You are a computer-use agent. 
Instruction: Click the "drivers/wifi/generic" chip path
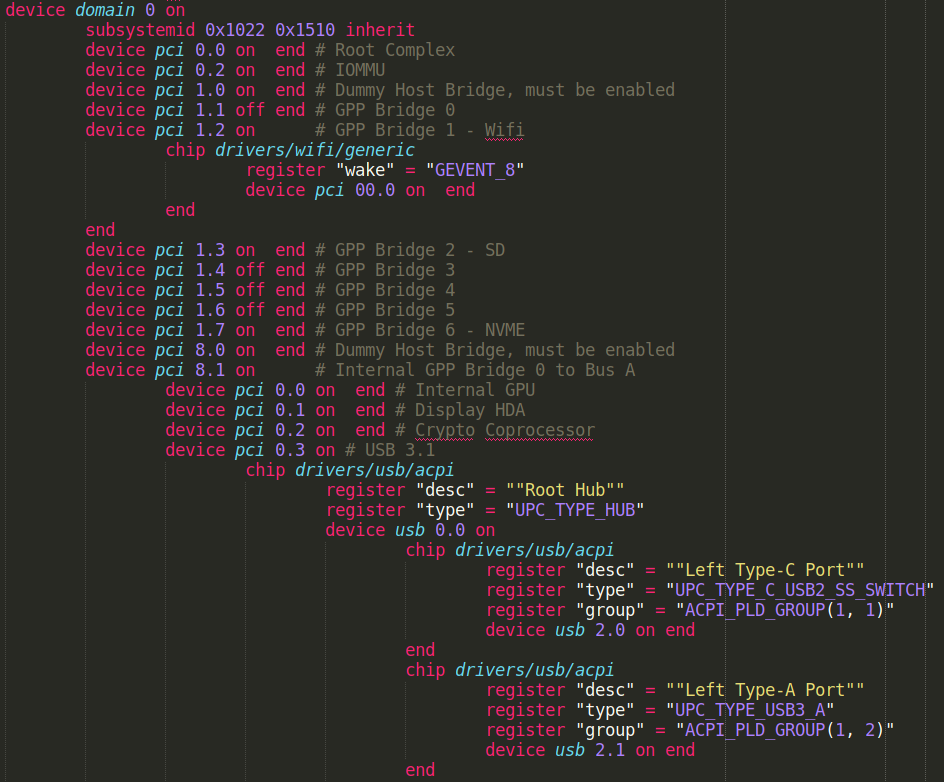click(x=315, y=150)
